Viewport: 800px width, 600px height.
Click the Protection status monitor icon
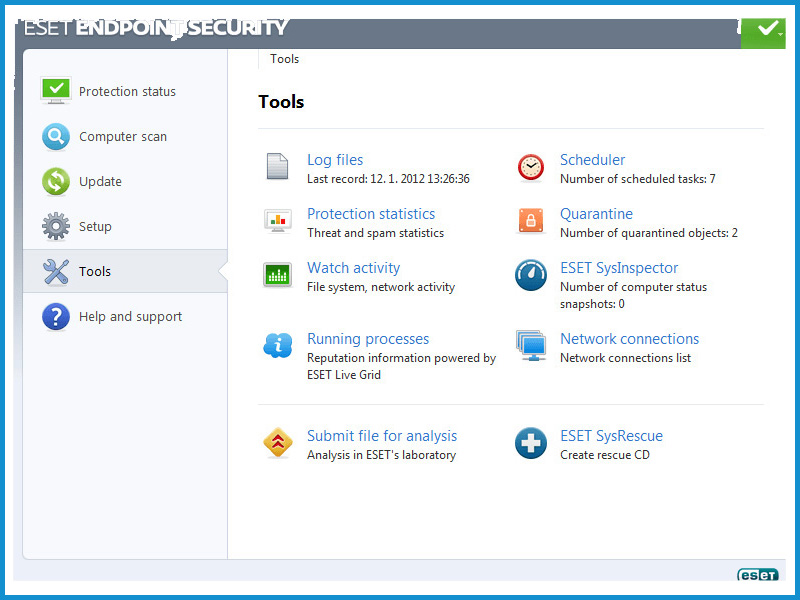click(x=56, y=91)
